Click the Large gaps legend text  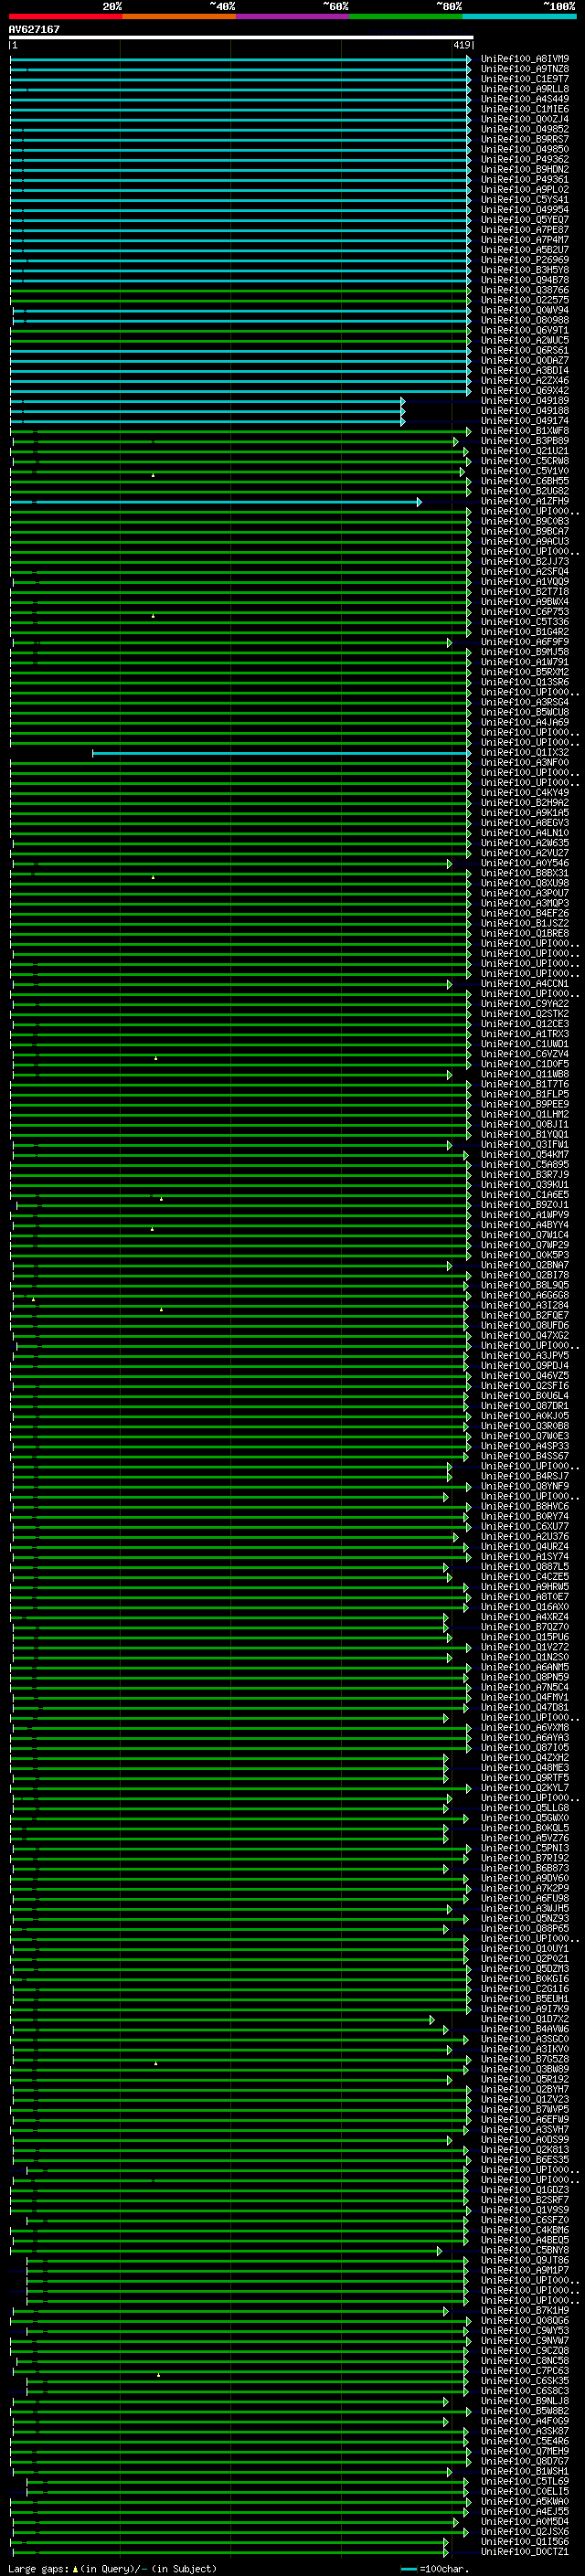(x=112, y=2569)
